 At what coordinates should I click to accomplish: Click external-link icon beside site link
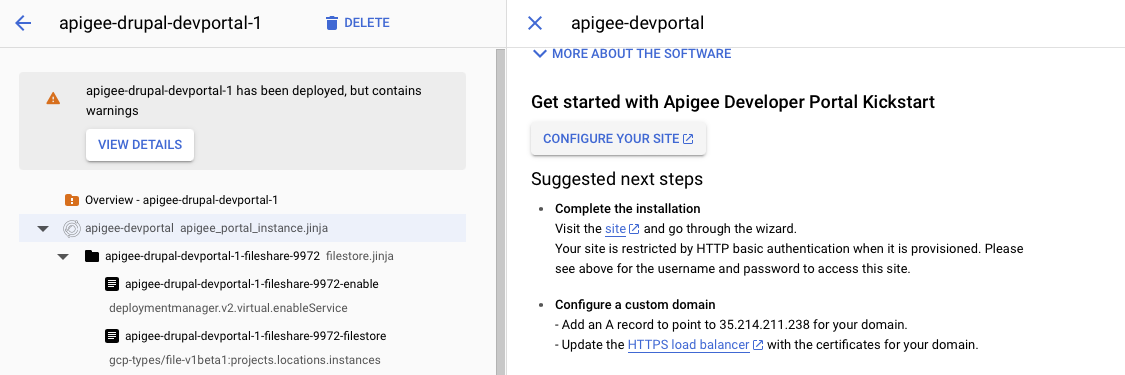point(634,229)
